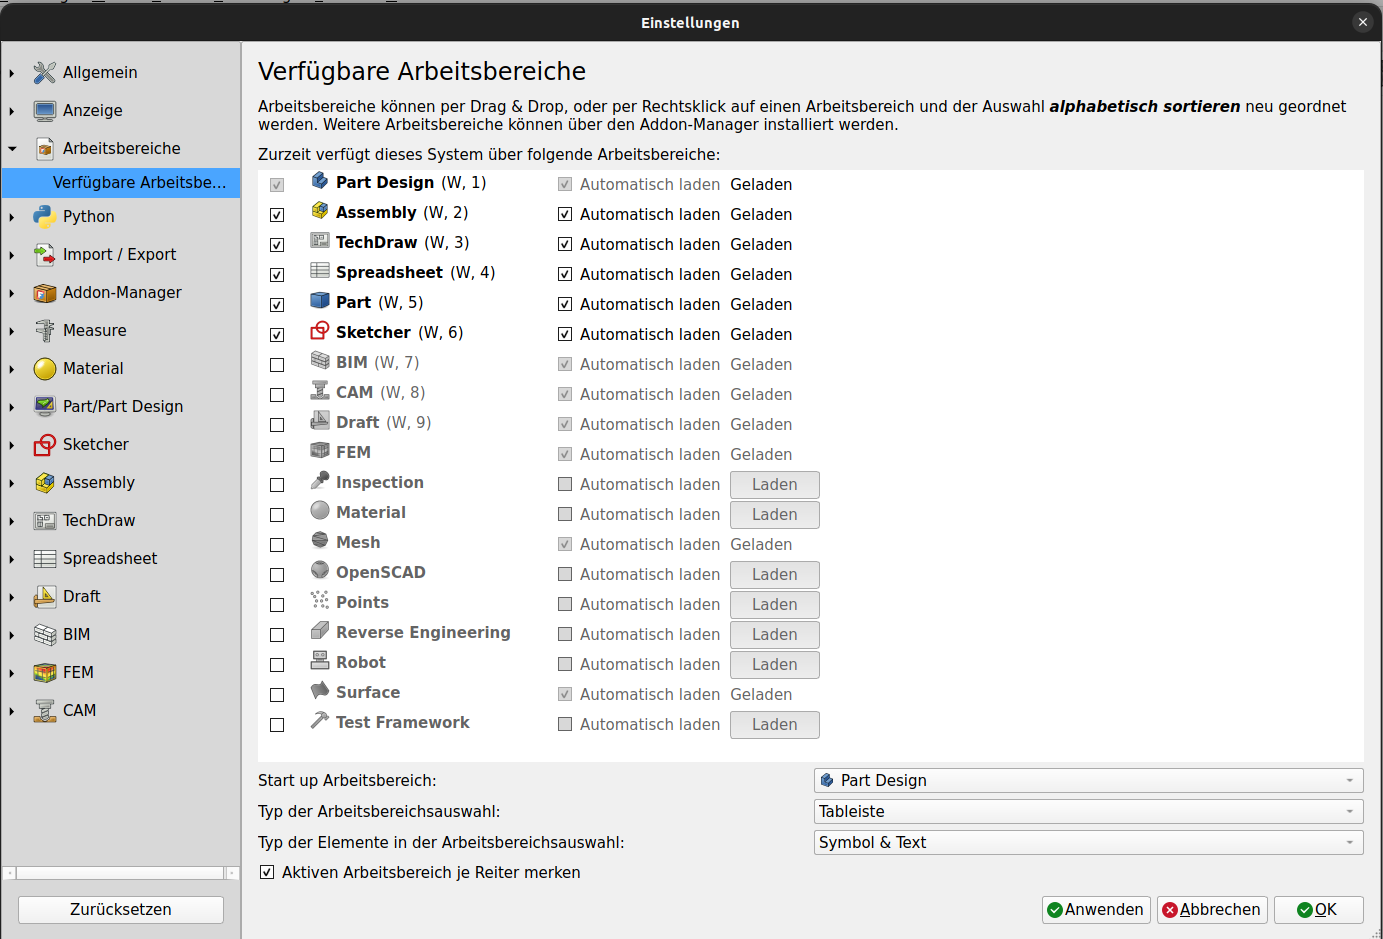This screenshot has height=939, width=1383.
Task: Open the 'Symbol & Text' dropdown
Action: (1088, 842)
